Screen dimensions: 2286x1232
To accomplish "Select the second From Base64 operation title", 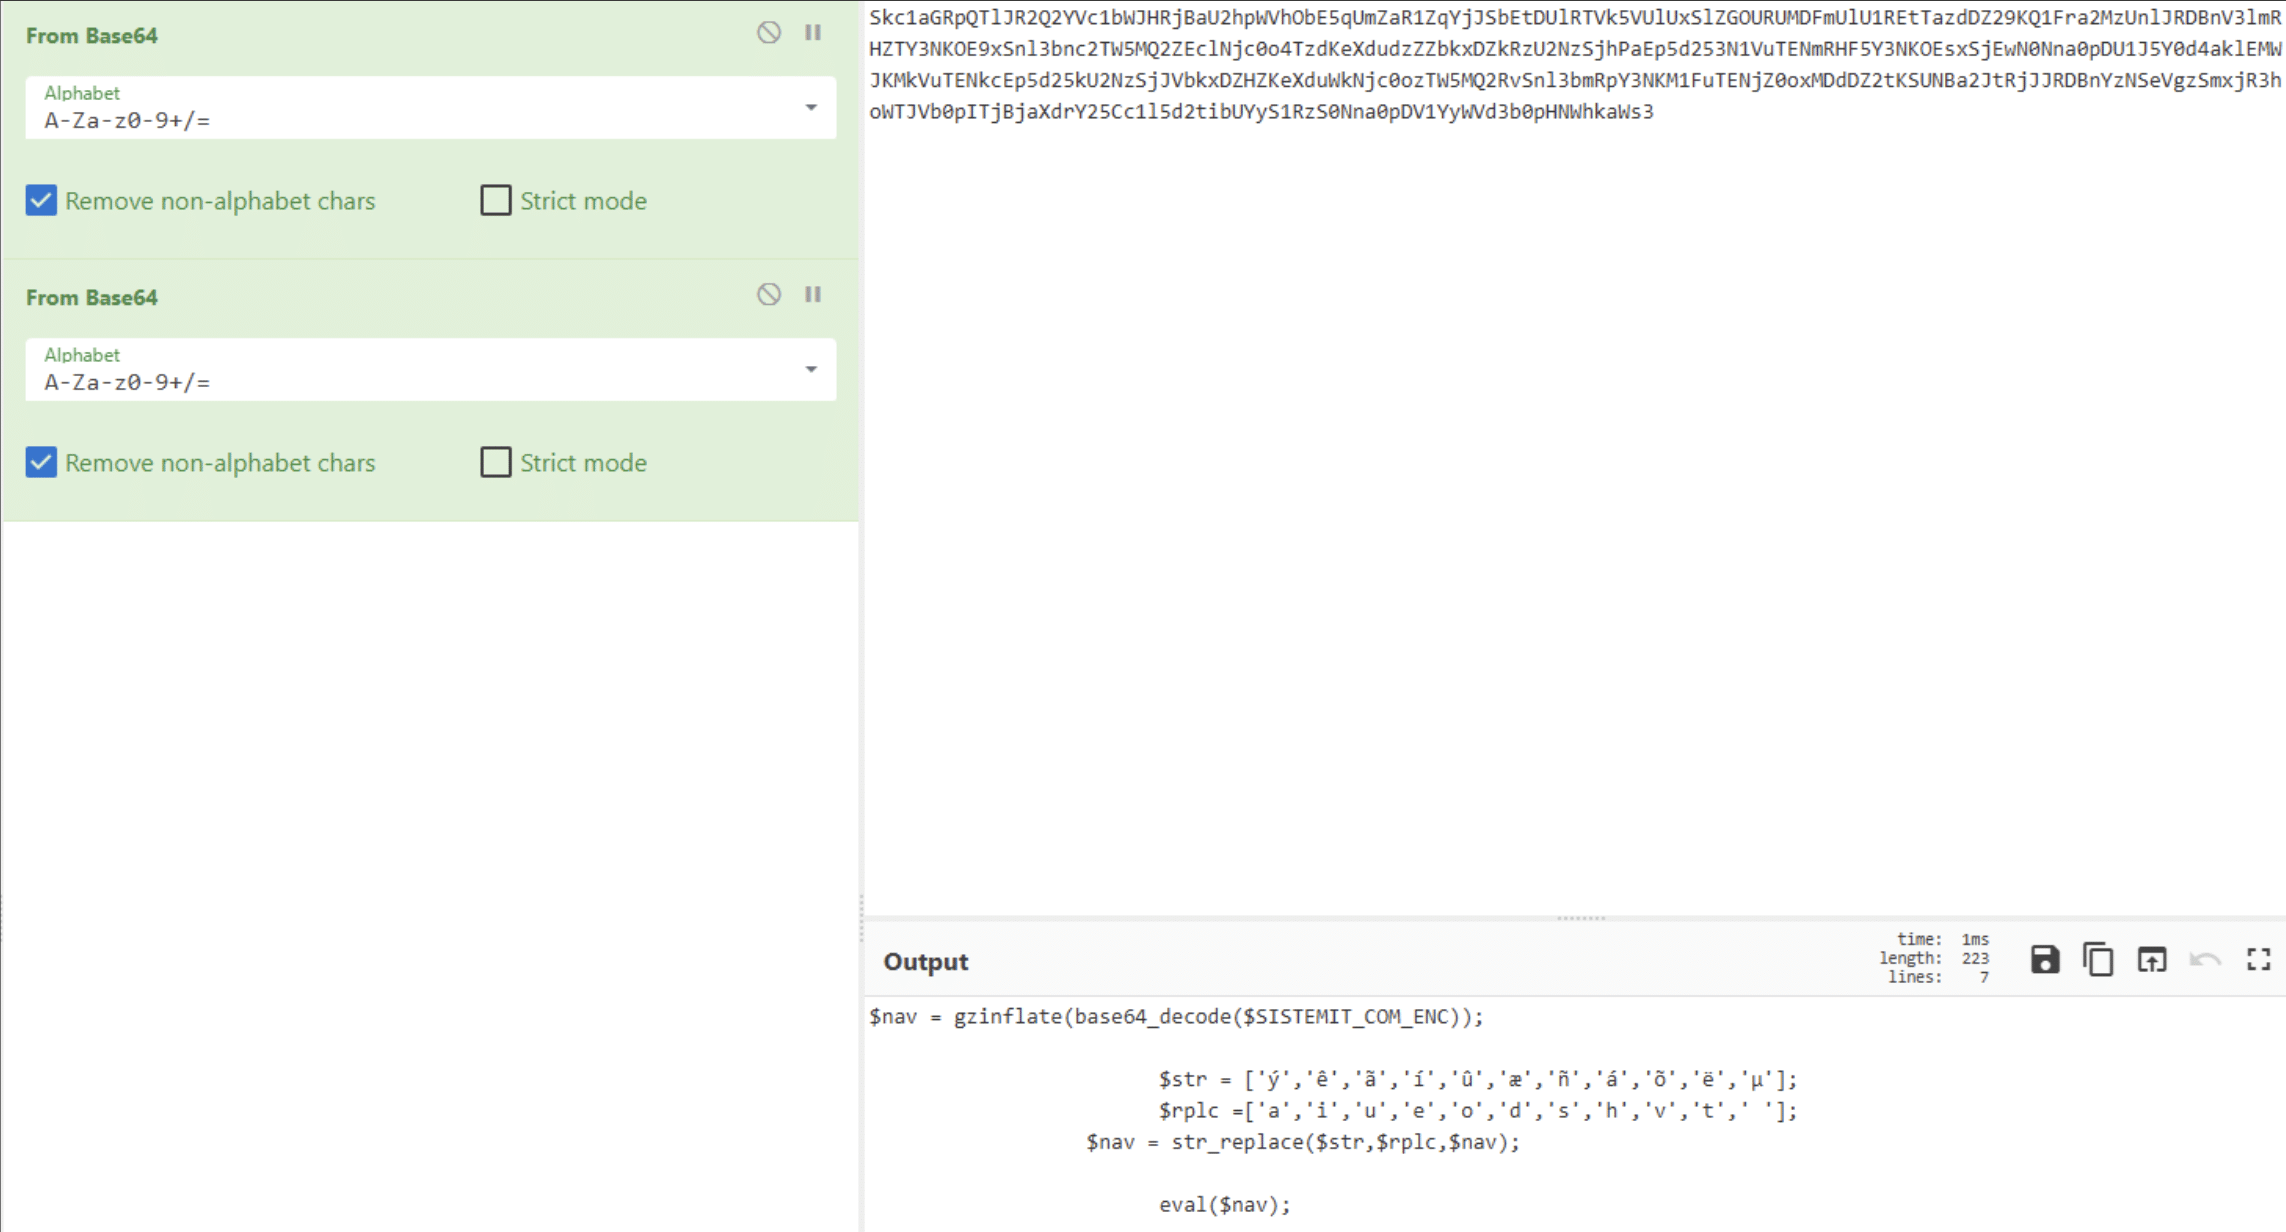I will click(92, 298).
